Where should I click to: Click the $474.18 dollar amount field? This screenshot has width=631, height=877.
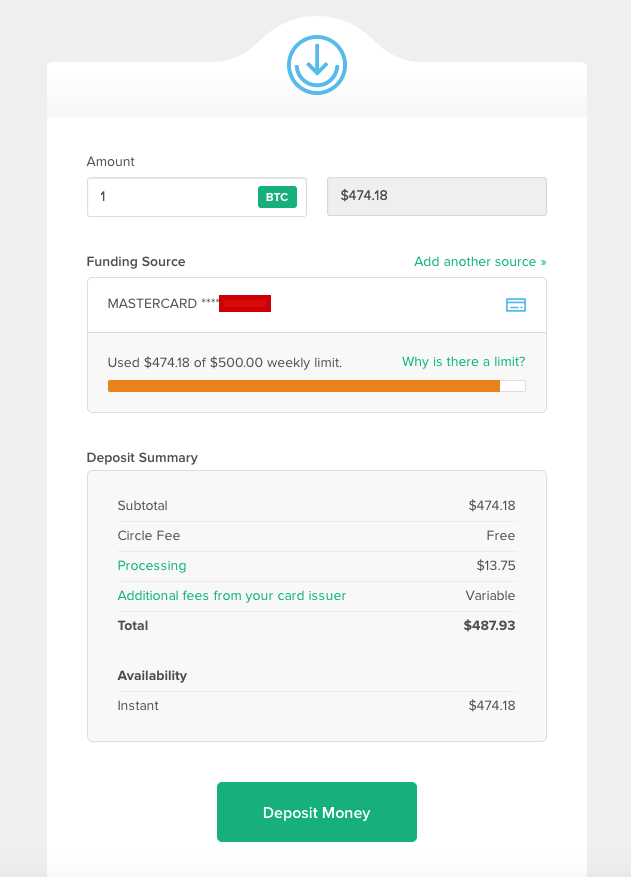click(436, 196)
